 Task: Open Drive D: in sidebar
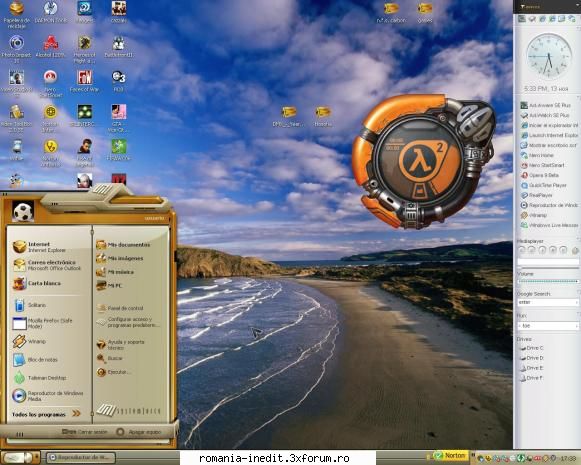pyautogui.click(x=531, y=358)
